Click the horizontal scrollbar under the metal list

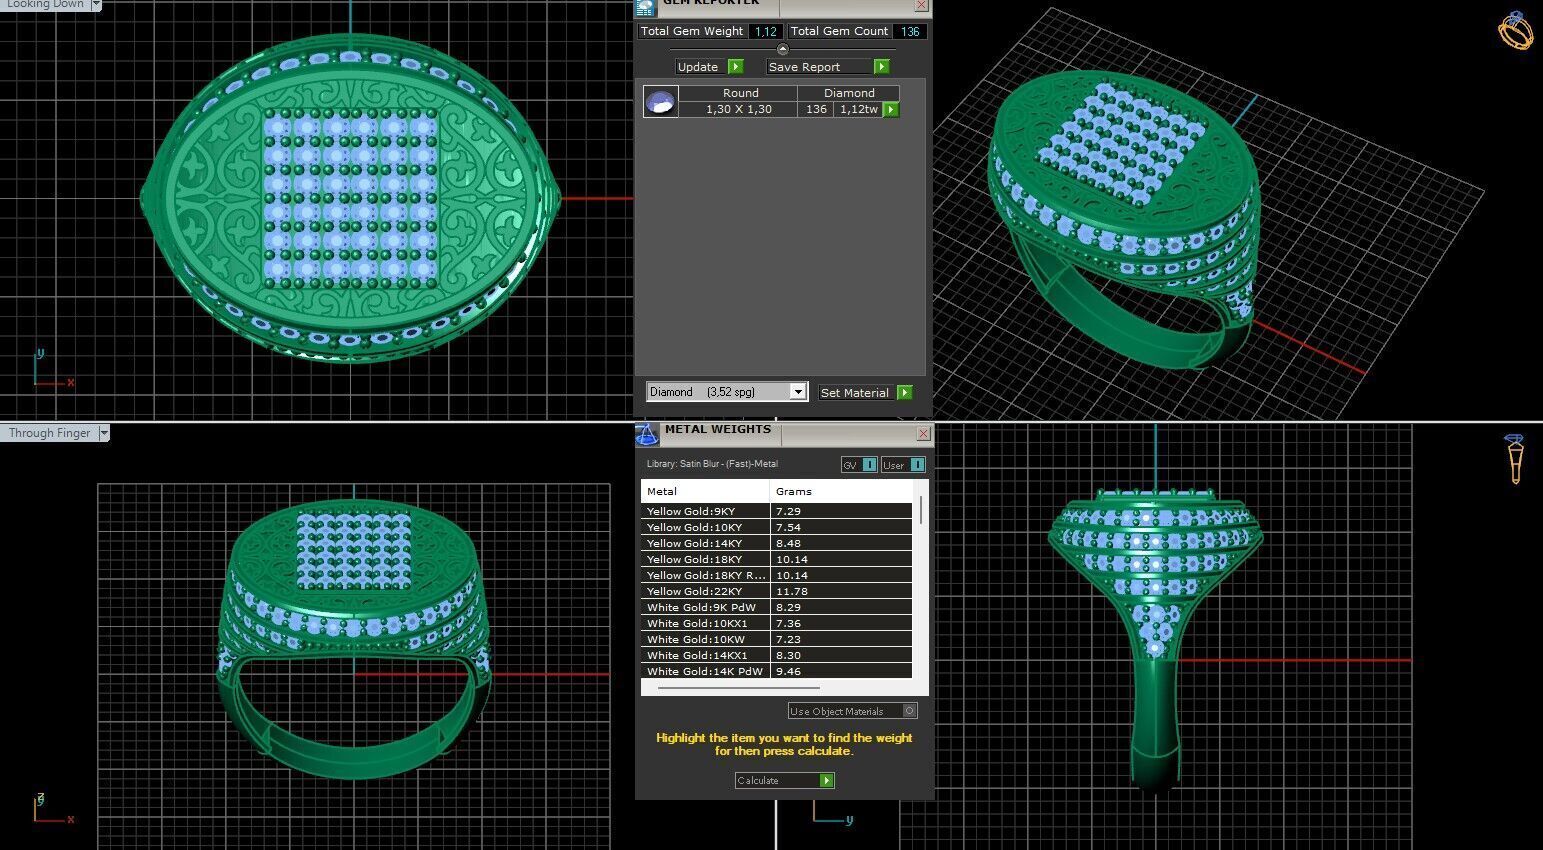(739, 688)
